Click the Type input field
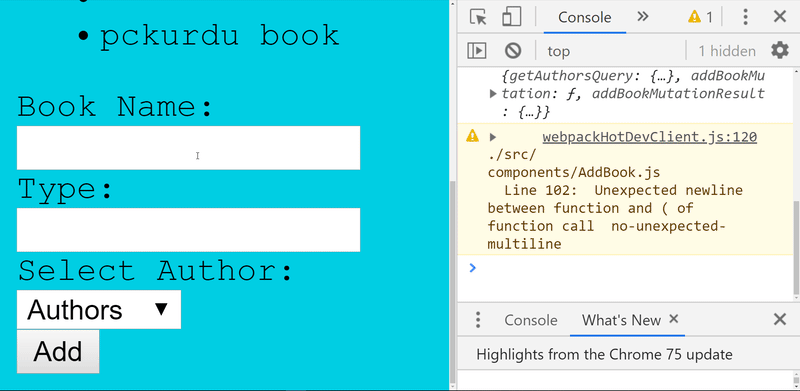This screenshot has width=800, height=391. (x=188, y=230)
